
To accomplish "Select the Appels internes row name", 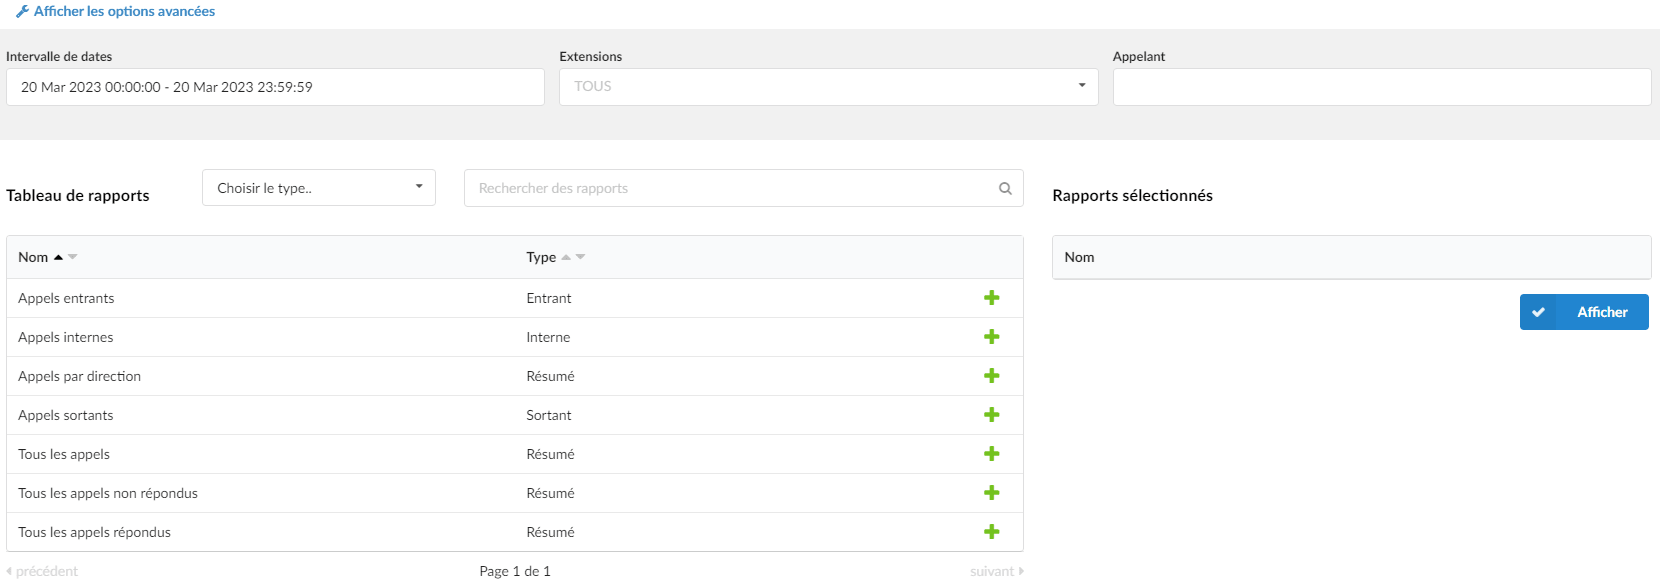I will [x=66, y=337].
